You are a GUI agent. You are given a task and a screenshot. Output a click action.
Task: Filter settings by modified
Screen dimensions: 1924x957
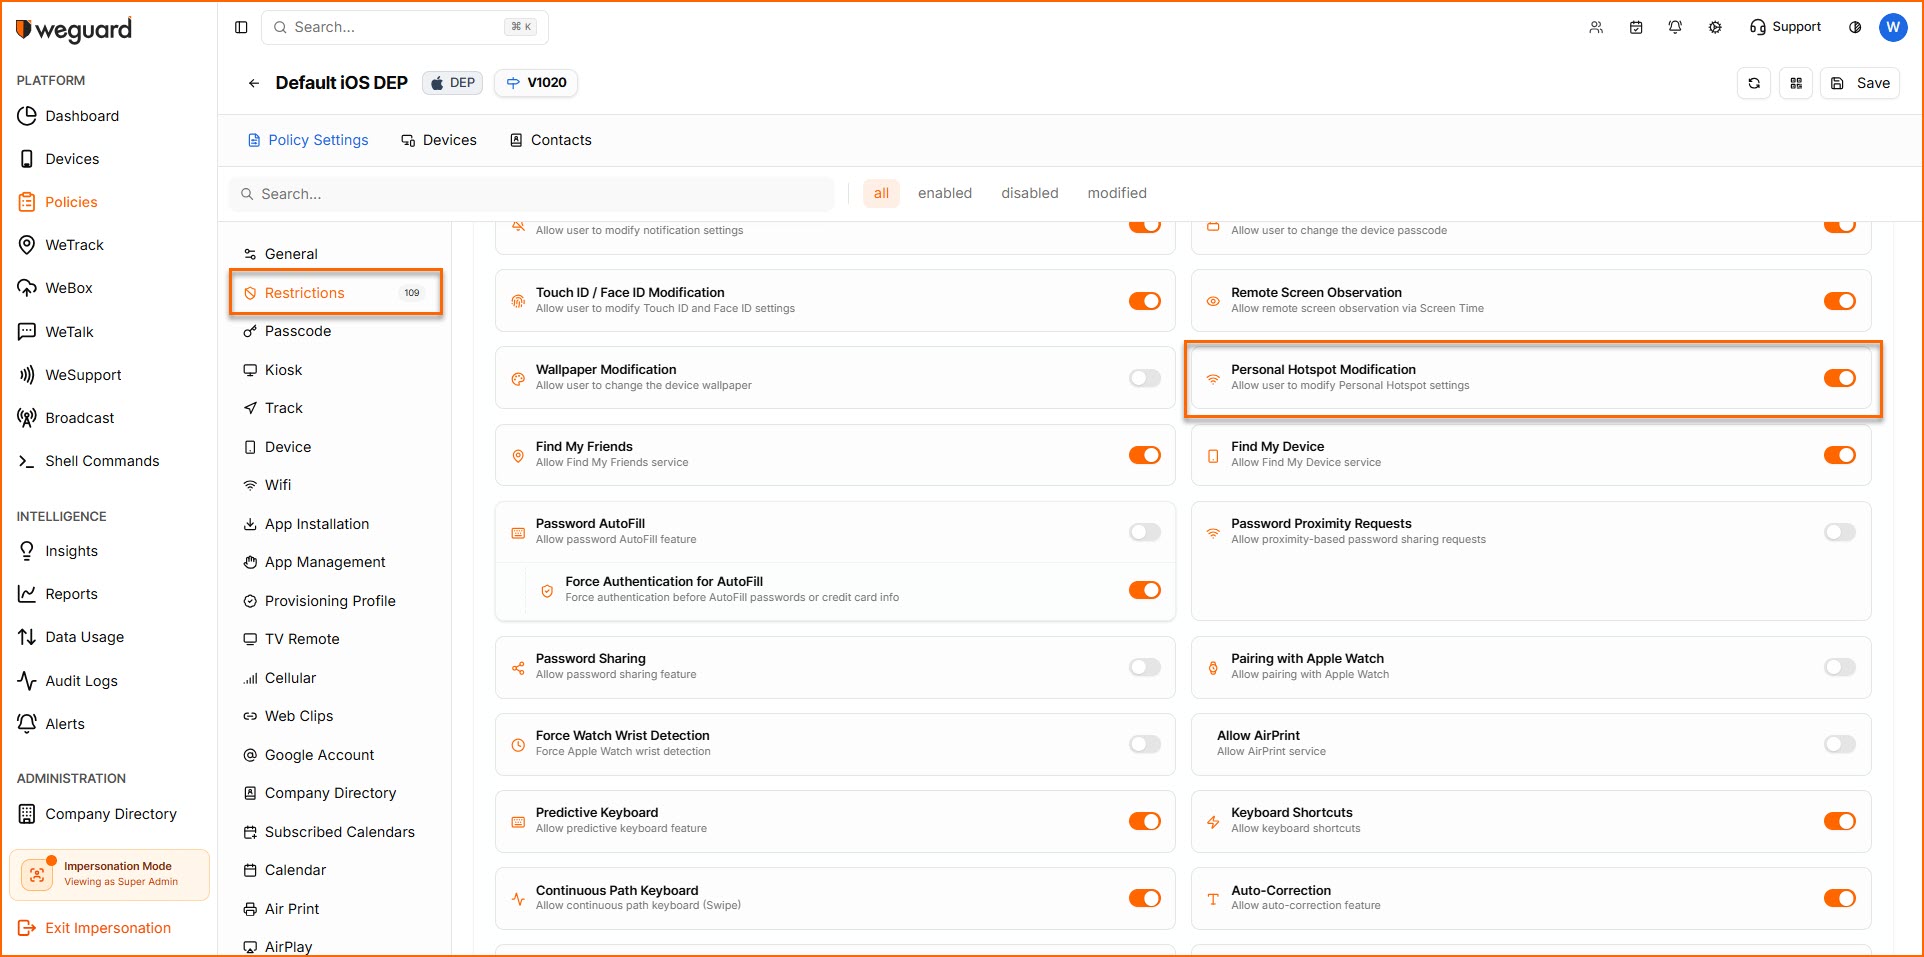[1117, 193]
